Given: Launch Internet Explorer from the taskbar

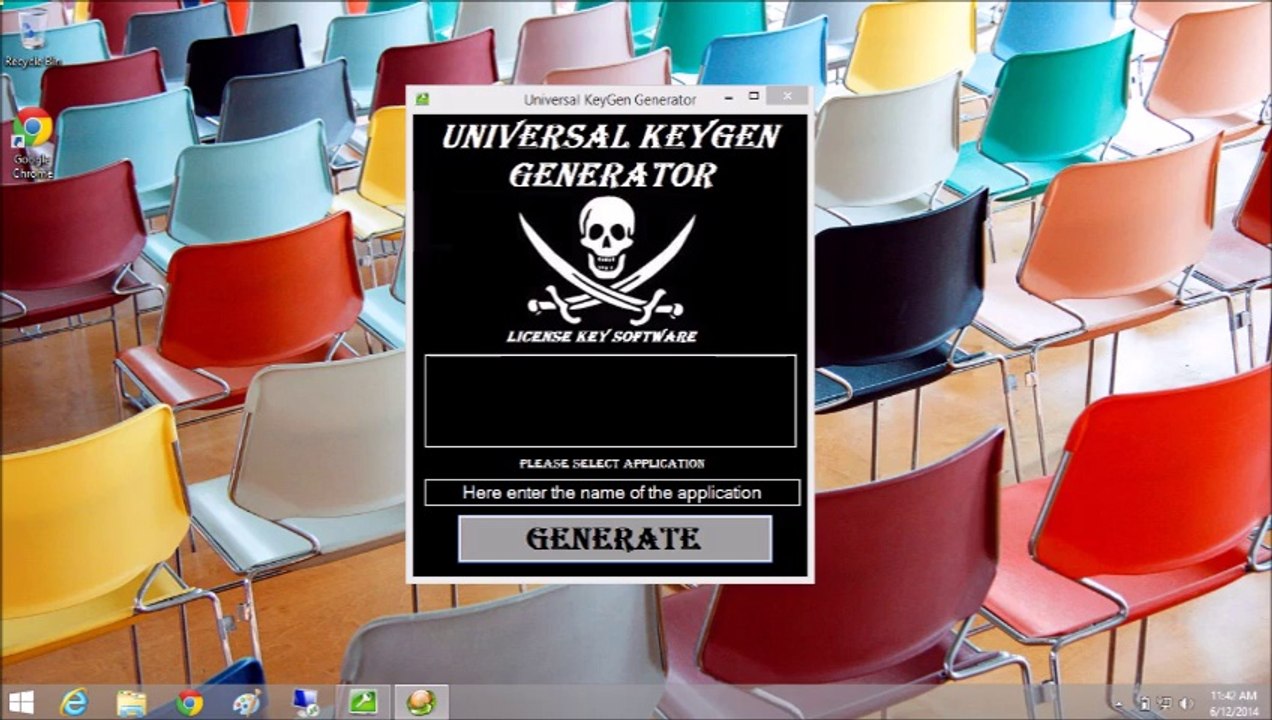Looking at the screenshot, I should click(x=74, y=703).
